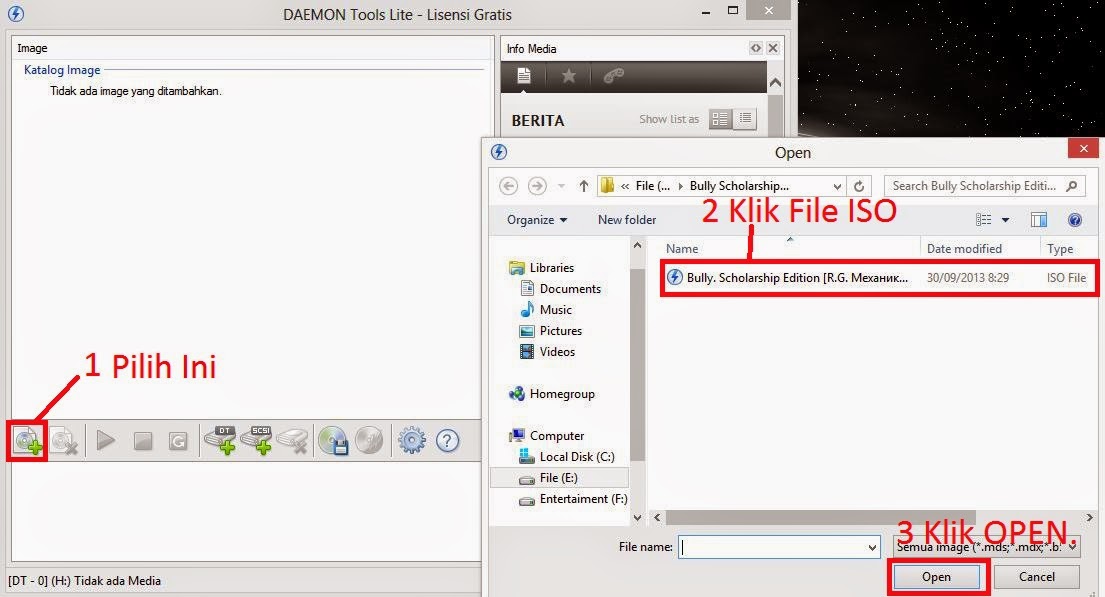Screen dimensions: 1105x597
Task: Refresh the folder in Open dialog
Action: click(858, 186)
